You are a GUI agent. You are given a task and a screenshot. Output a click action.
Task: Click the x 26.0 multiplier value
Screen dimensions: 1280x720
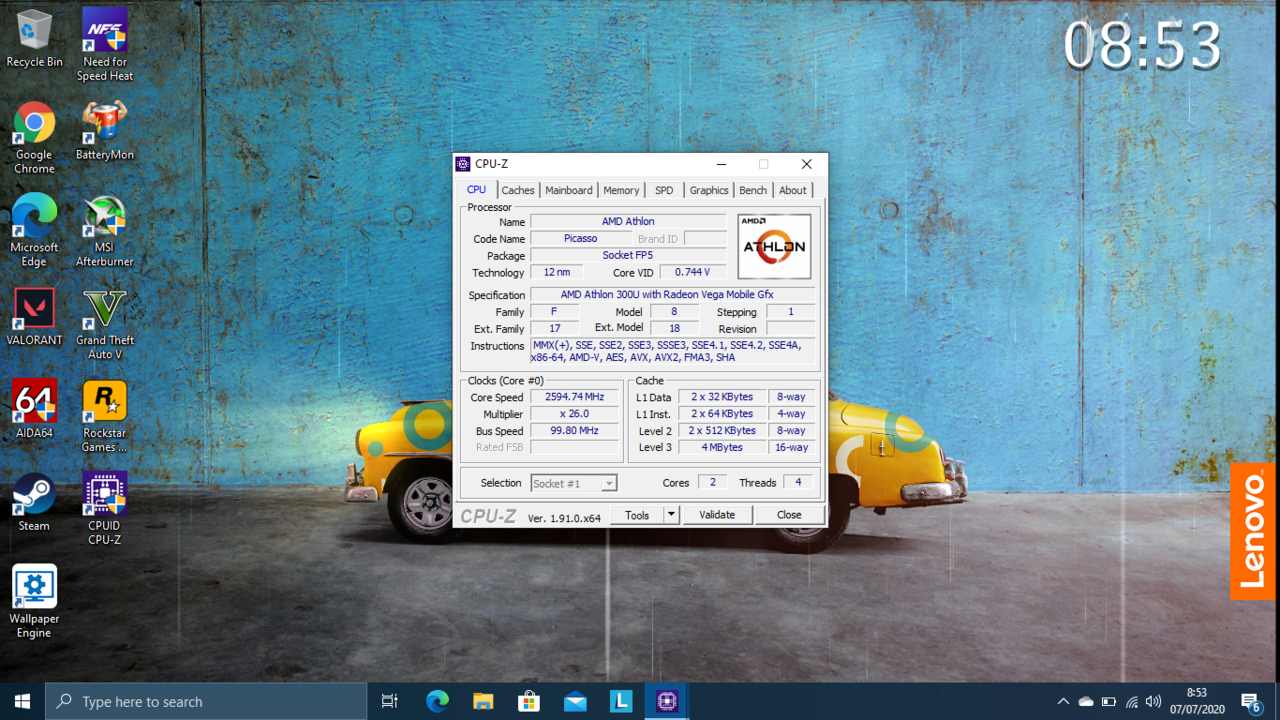(x=574, y=414)
